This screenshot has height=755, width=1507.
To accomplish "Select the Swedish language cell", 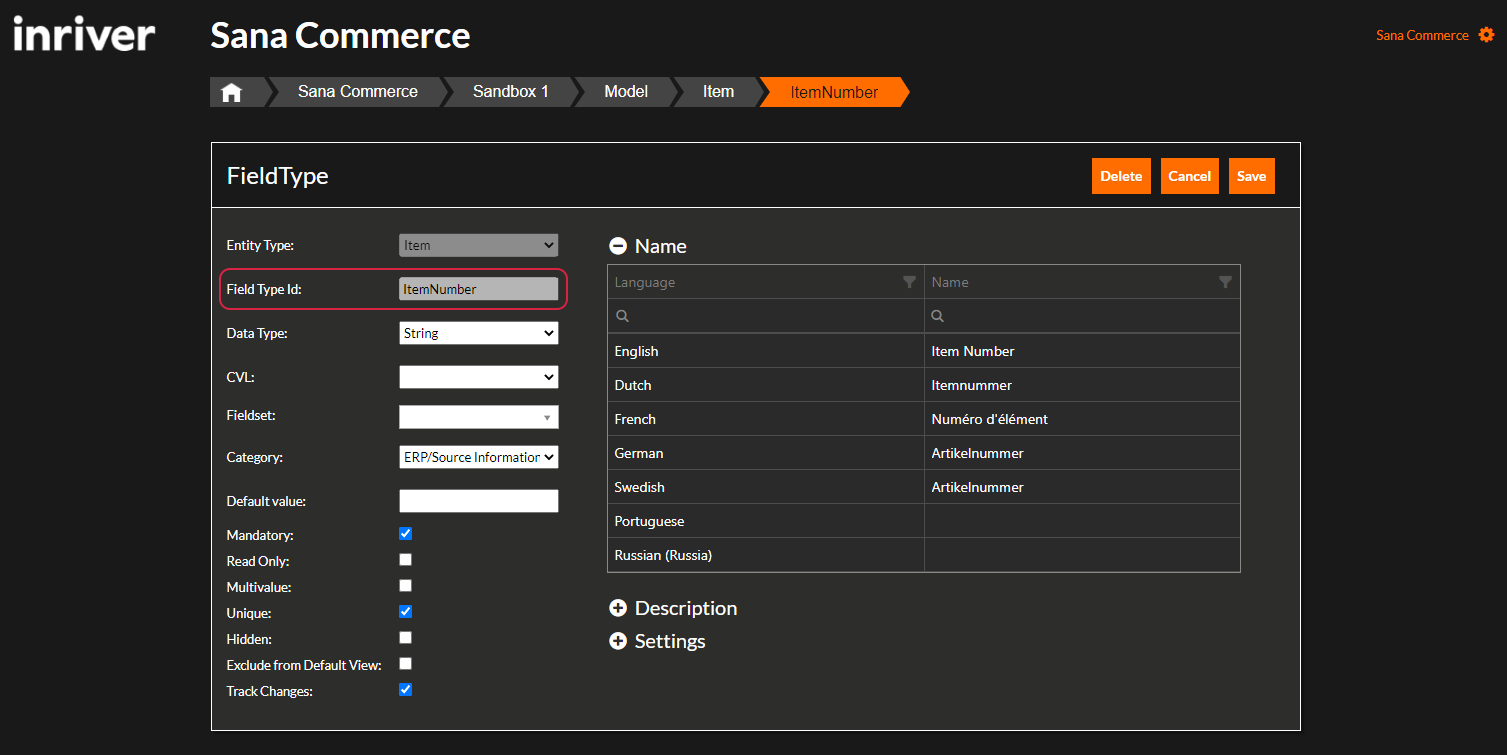I will tap(766, 487).
